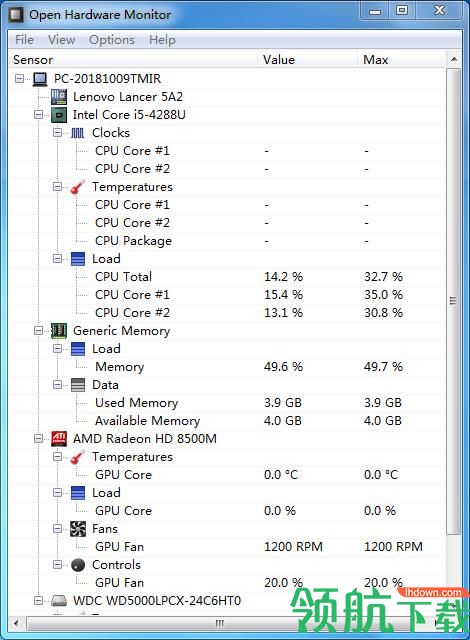This screenshot has width=470, height=640.
Task: Select CPU Core #1 under Clocks
Action: point(227,151)
